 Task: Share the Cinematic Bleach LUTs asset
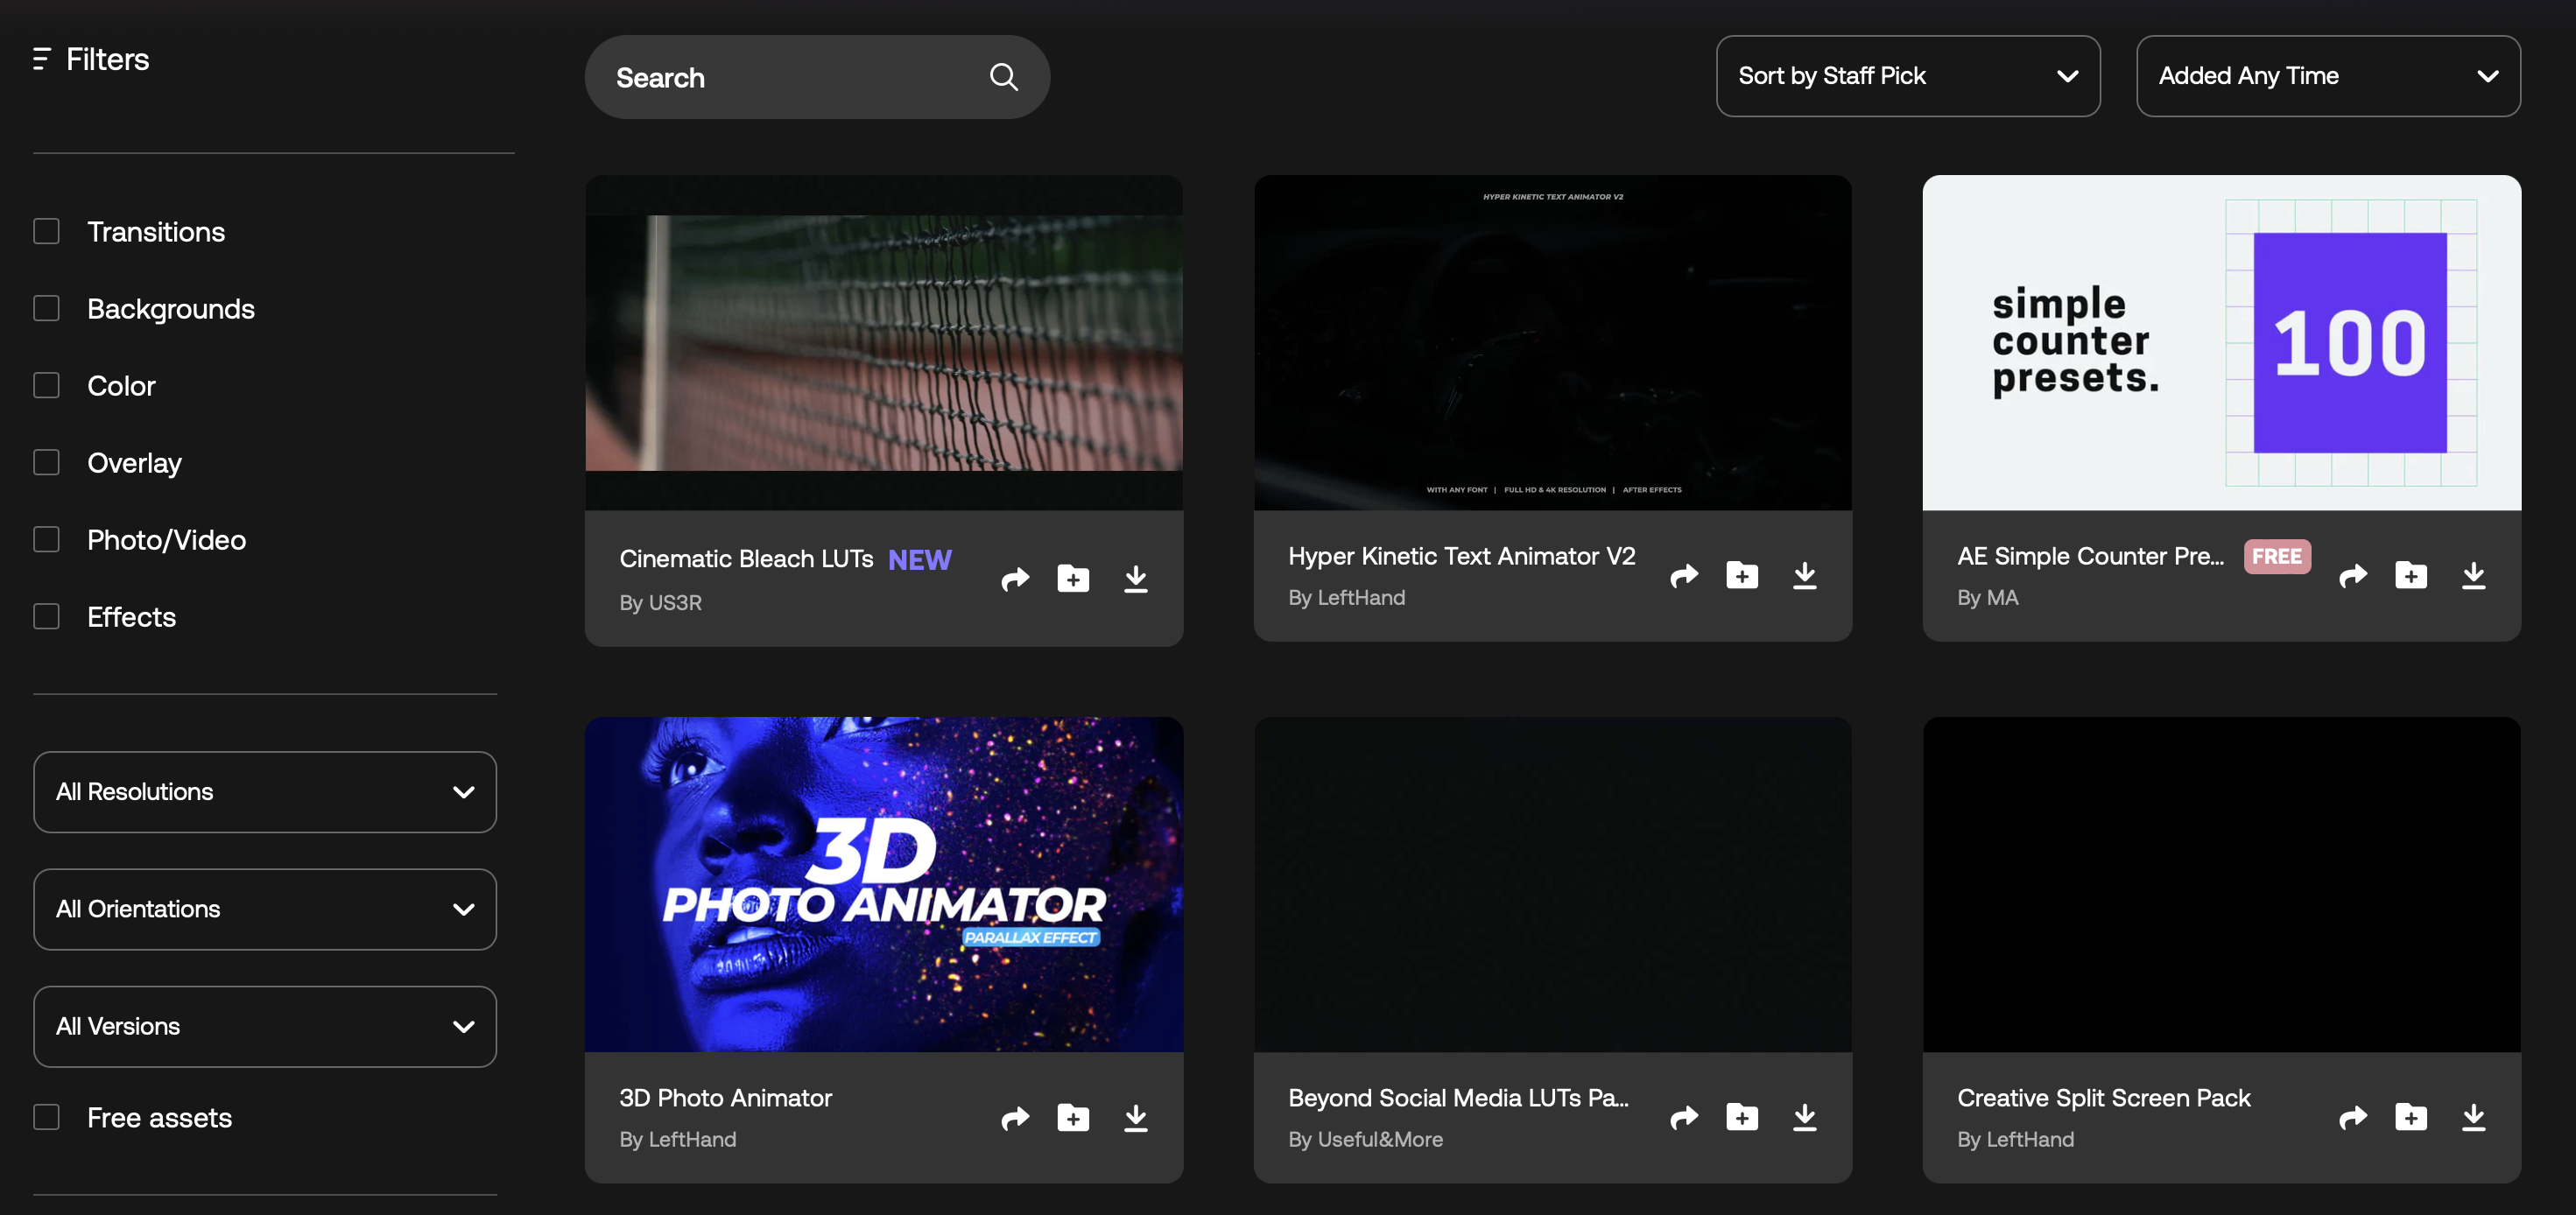click(1015, 579)
